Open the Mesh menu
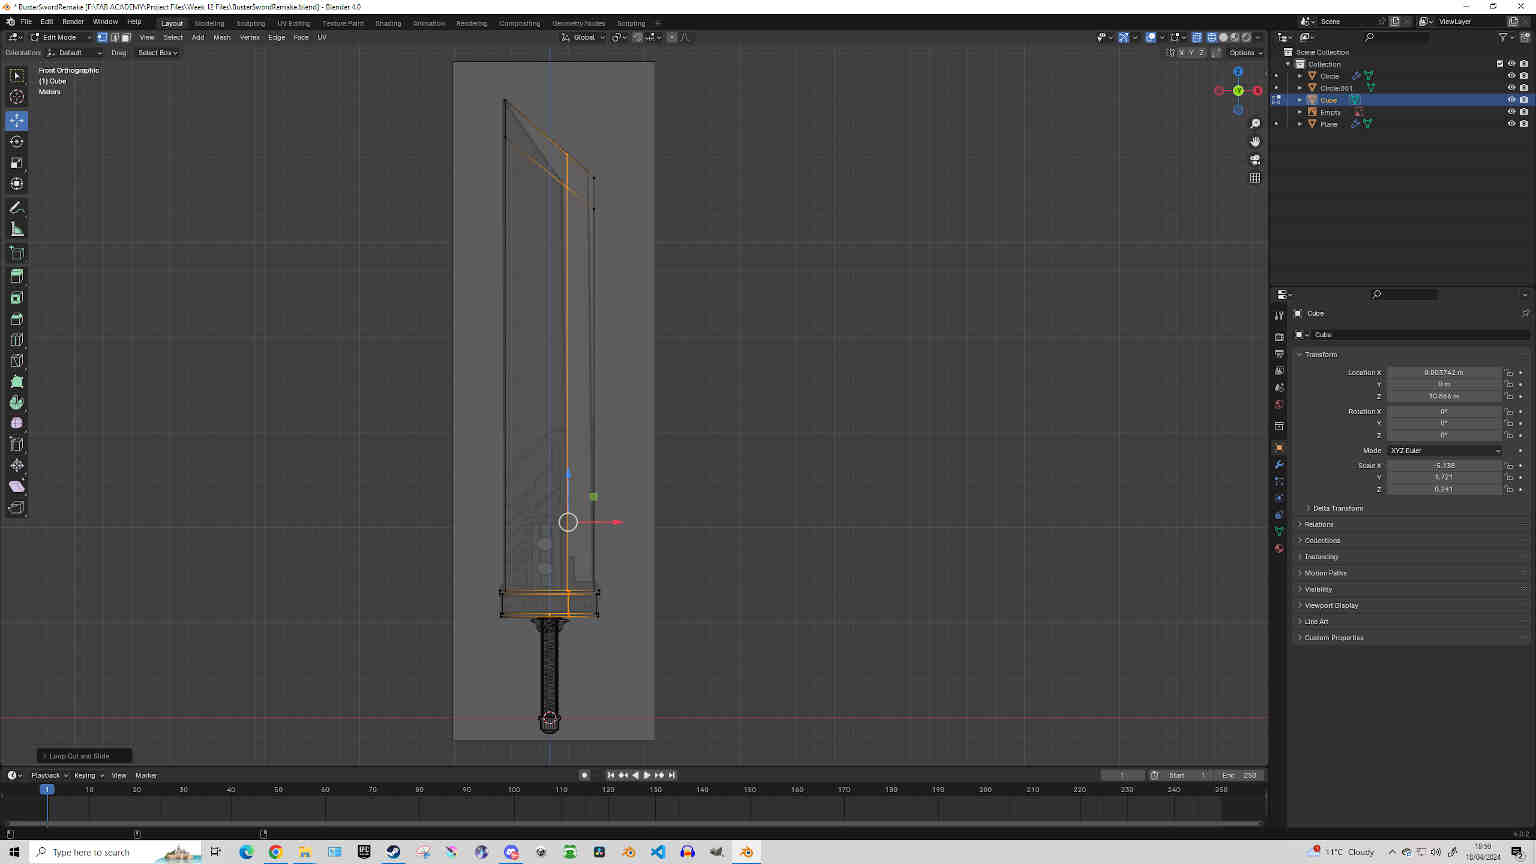The image size is (1536, 864). click(222, 37)
